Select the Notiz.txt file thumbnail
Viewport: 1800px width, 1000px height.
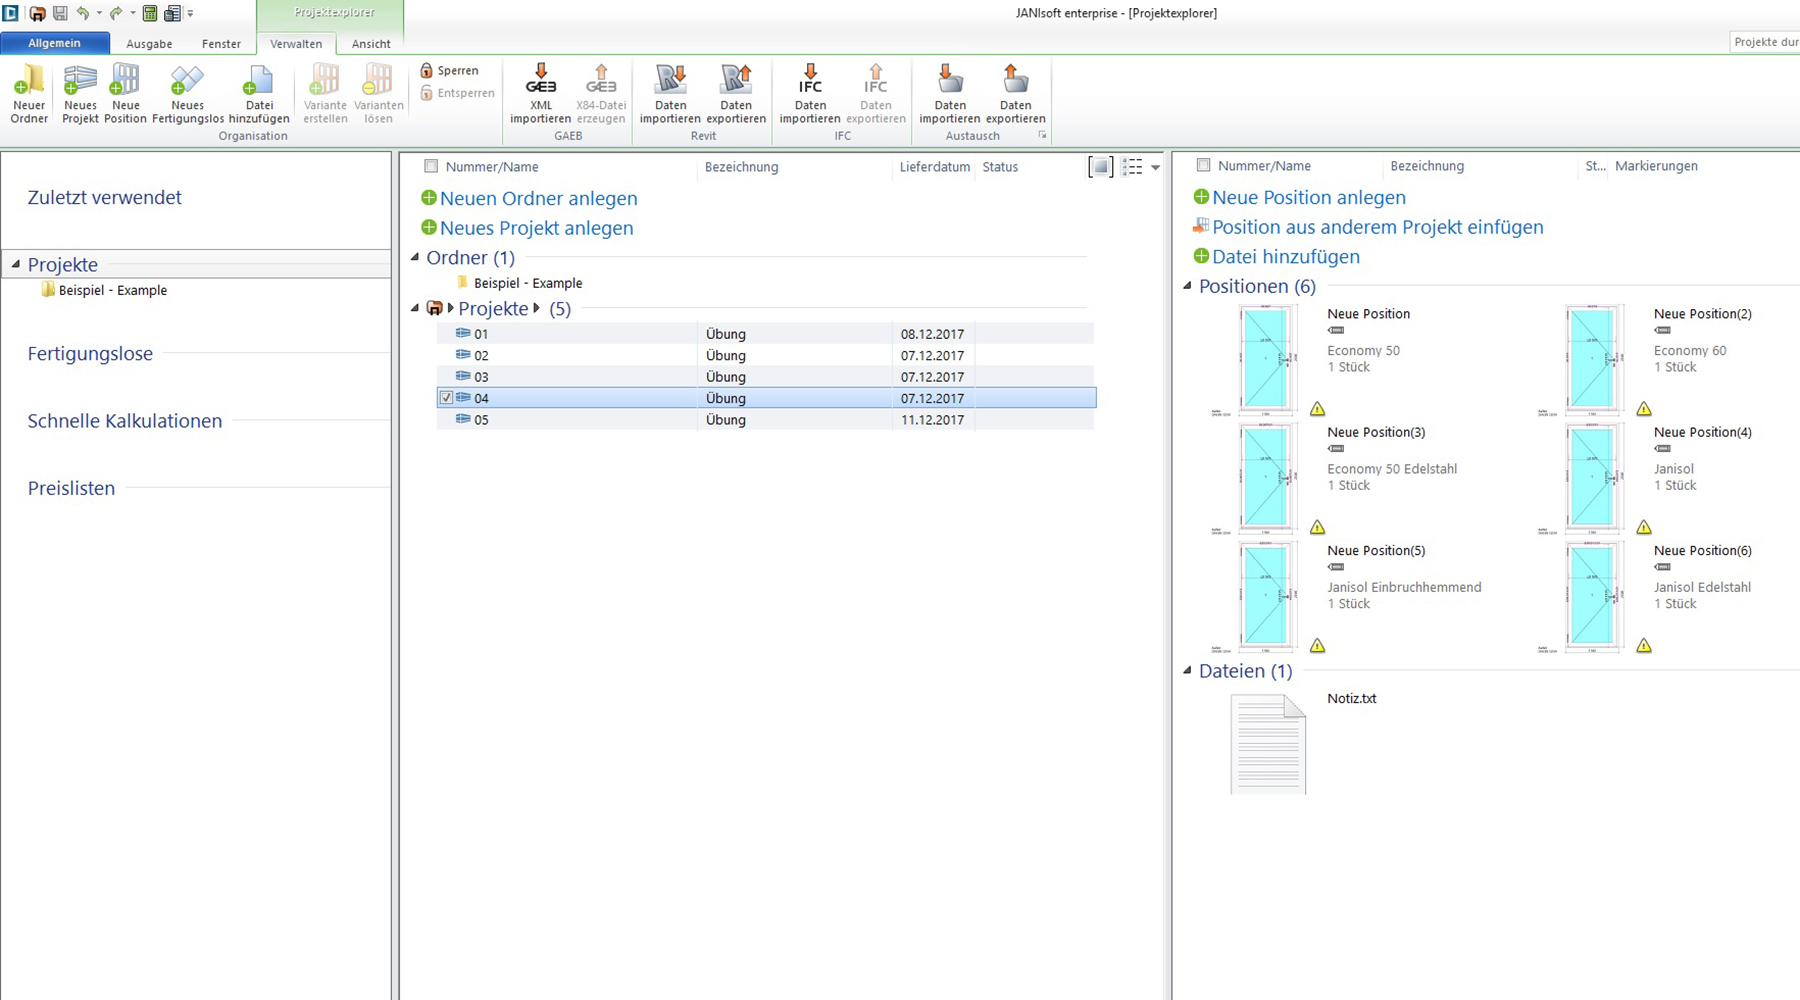point(1268,744)
